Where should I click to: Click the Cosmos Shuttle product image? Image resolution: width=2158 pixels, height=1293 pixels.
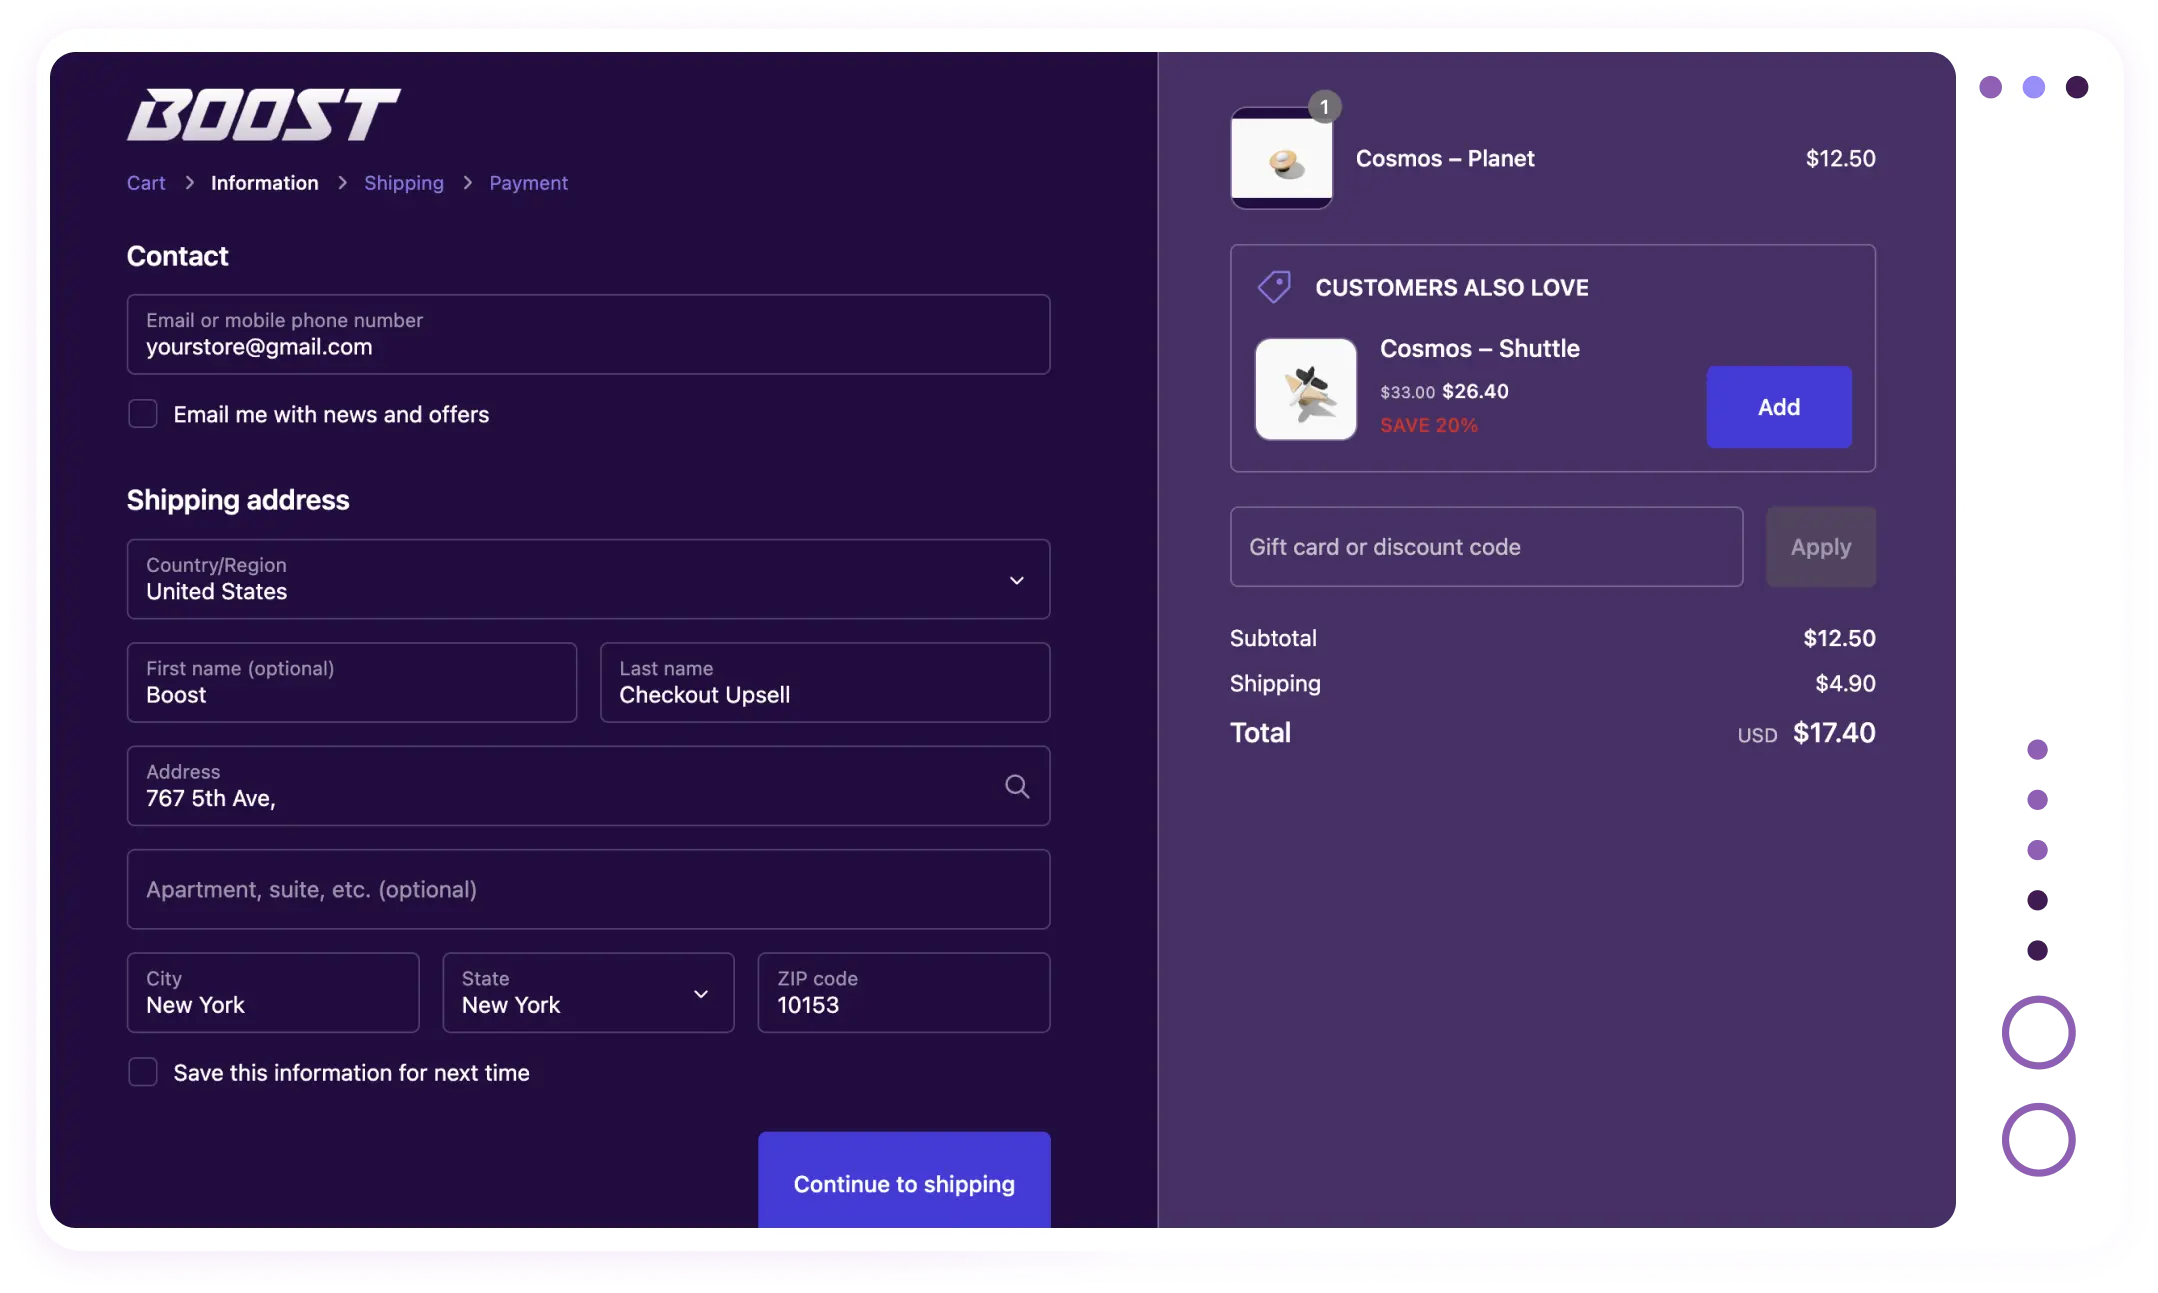click(1305, 389)
